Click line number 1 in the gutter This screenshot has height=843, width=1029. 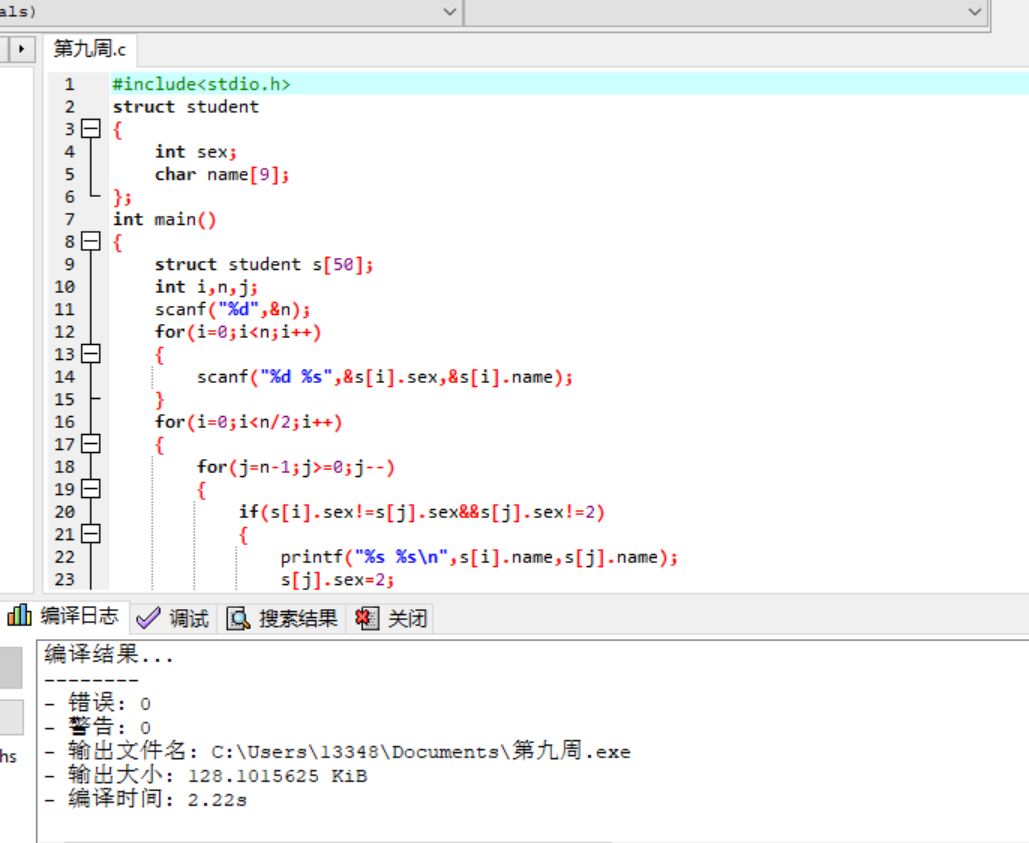click(x=70, y=84)
